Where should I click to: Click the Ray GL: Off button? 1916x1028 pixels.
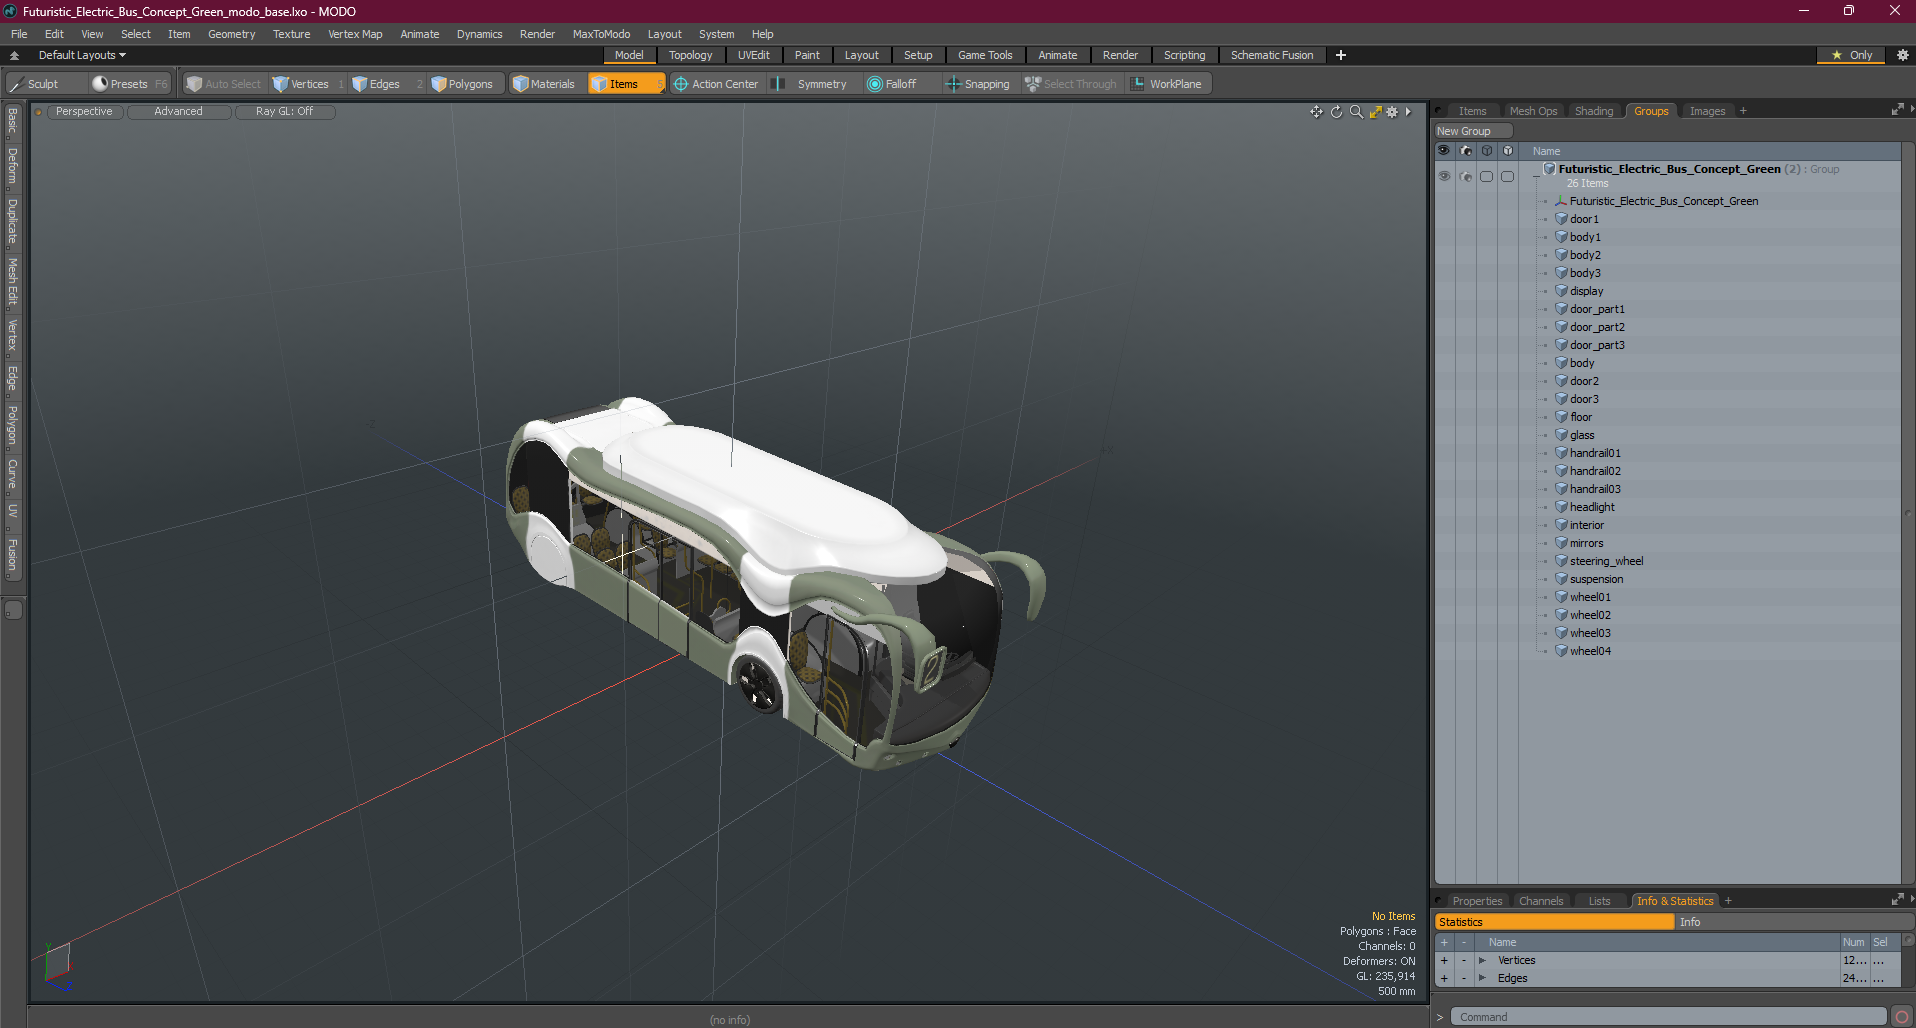click(x=284, y=112)
